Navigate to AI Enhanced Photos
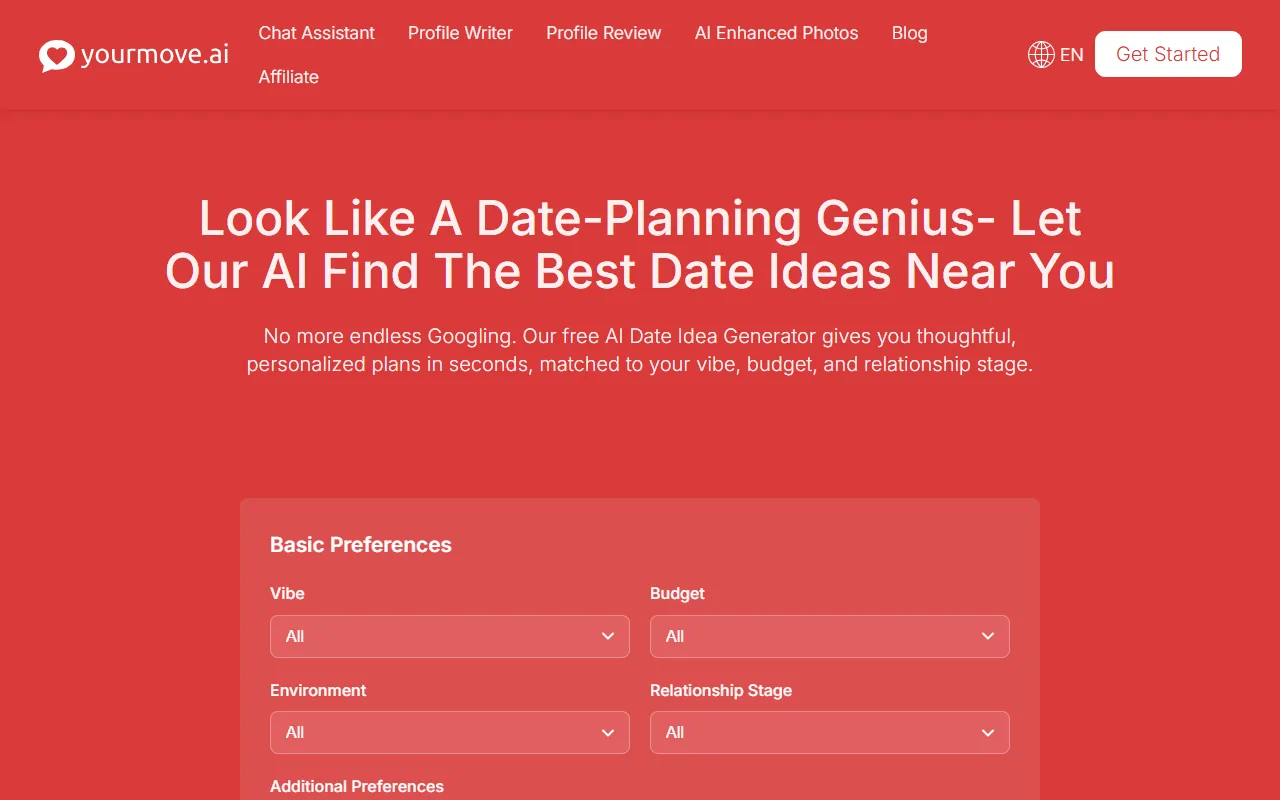1280x800 pixels. tap(776, 33)
